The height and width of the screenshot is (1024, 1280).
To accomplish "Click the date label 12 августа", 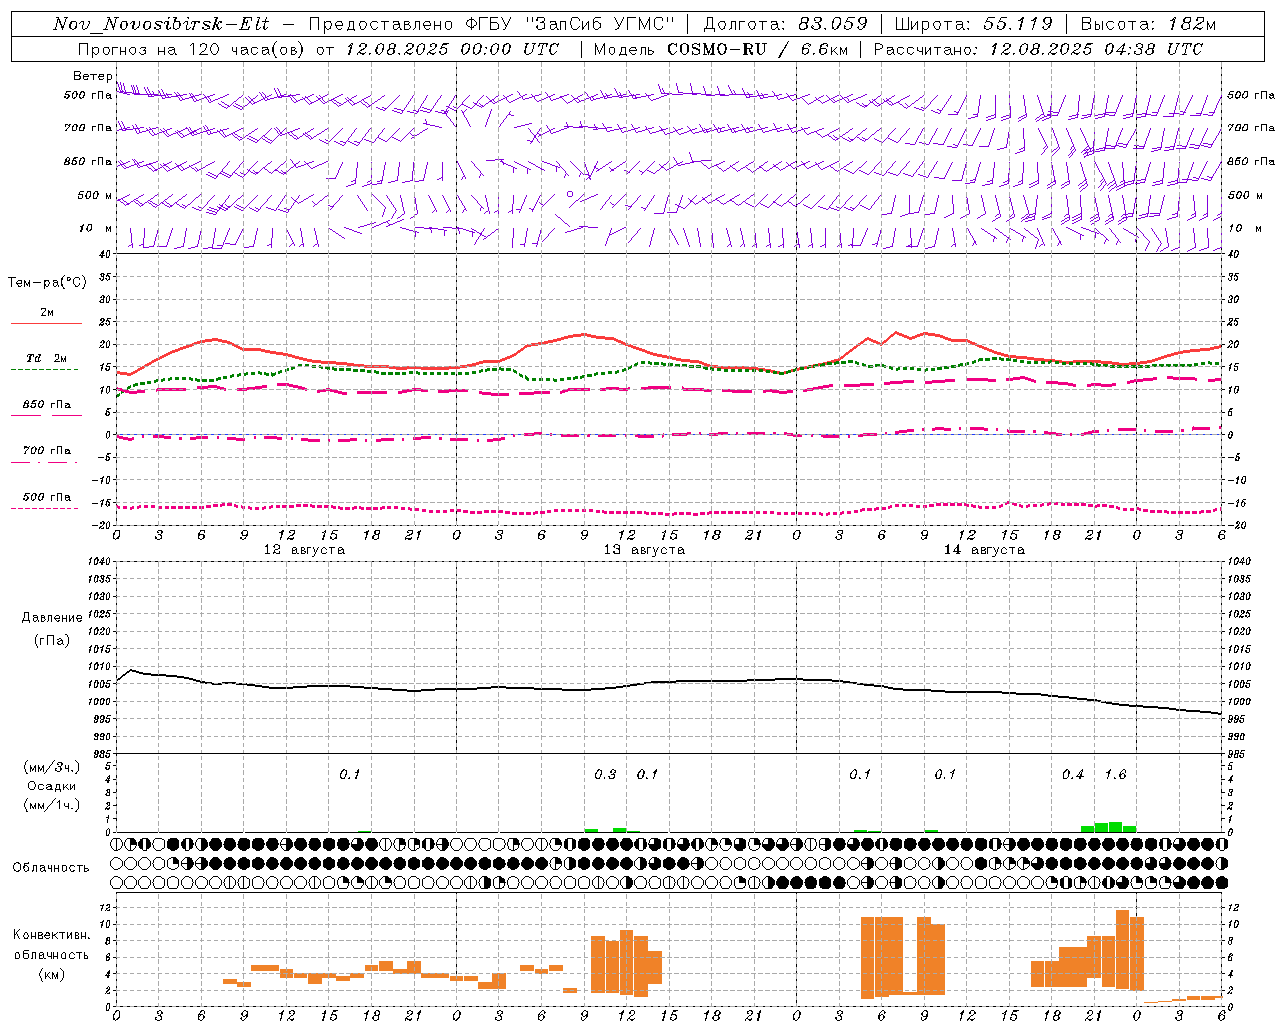I will tap(304, 550).
